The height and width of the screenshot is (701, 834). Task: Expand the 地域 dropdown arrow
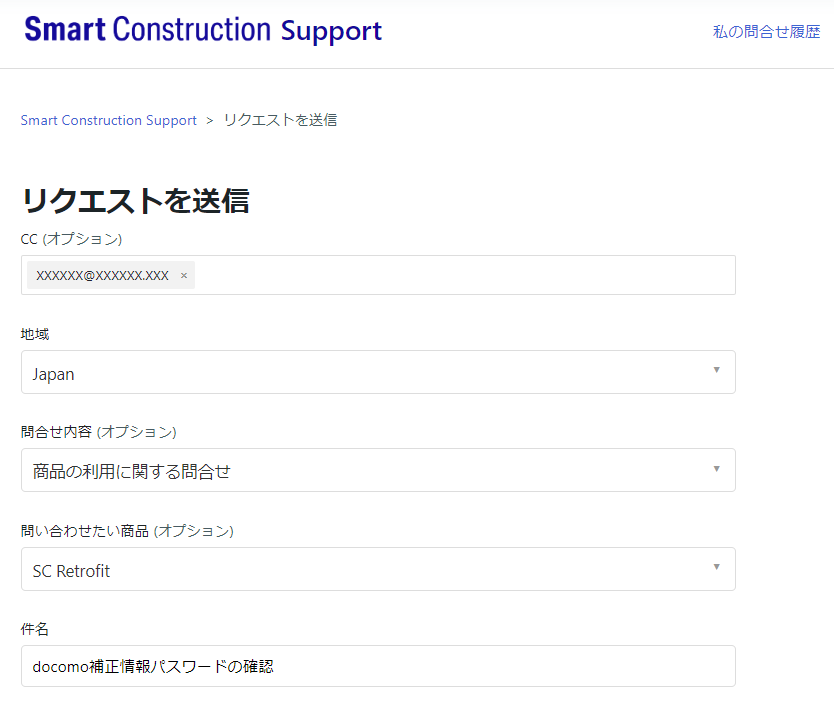pyautogui.click(x=716, y=370)
